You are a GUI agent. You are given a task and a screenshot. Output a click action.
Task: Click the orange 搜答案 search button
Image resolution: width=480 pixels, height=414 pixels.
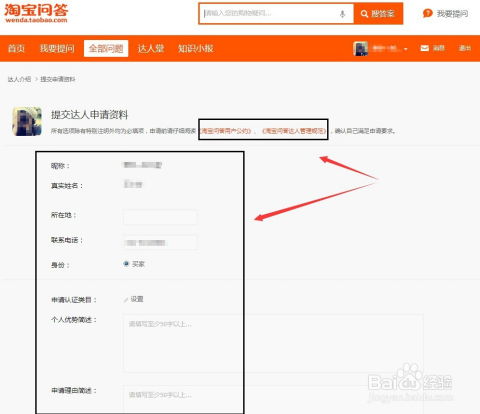tap(378, 14)
